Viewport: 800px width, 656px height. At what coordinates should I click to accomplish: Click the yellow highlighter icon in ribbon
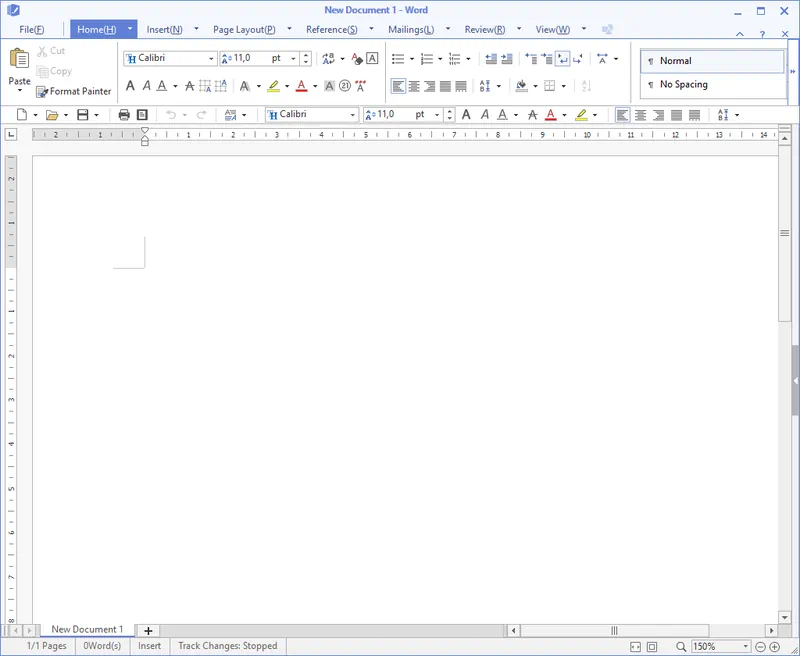point(273,87)
